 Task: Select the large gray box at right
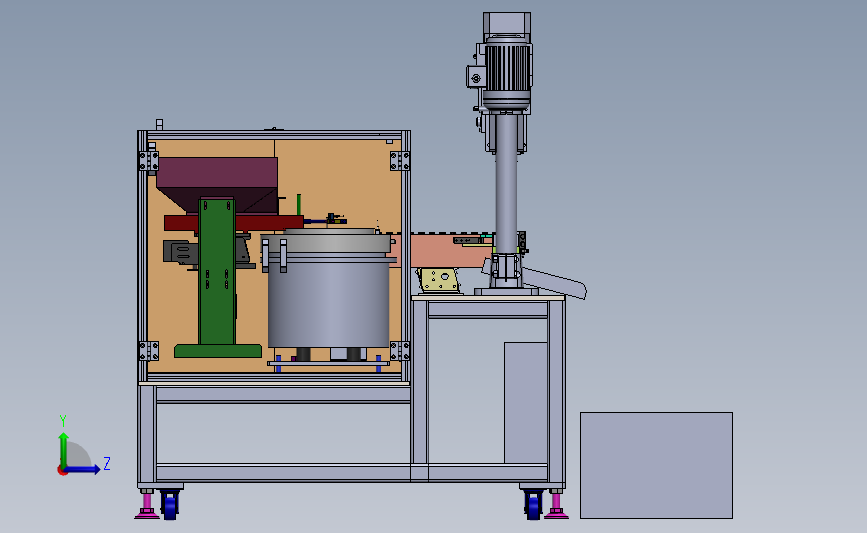pos(656,465)
